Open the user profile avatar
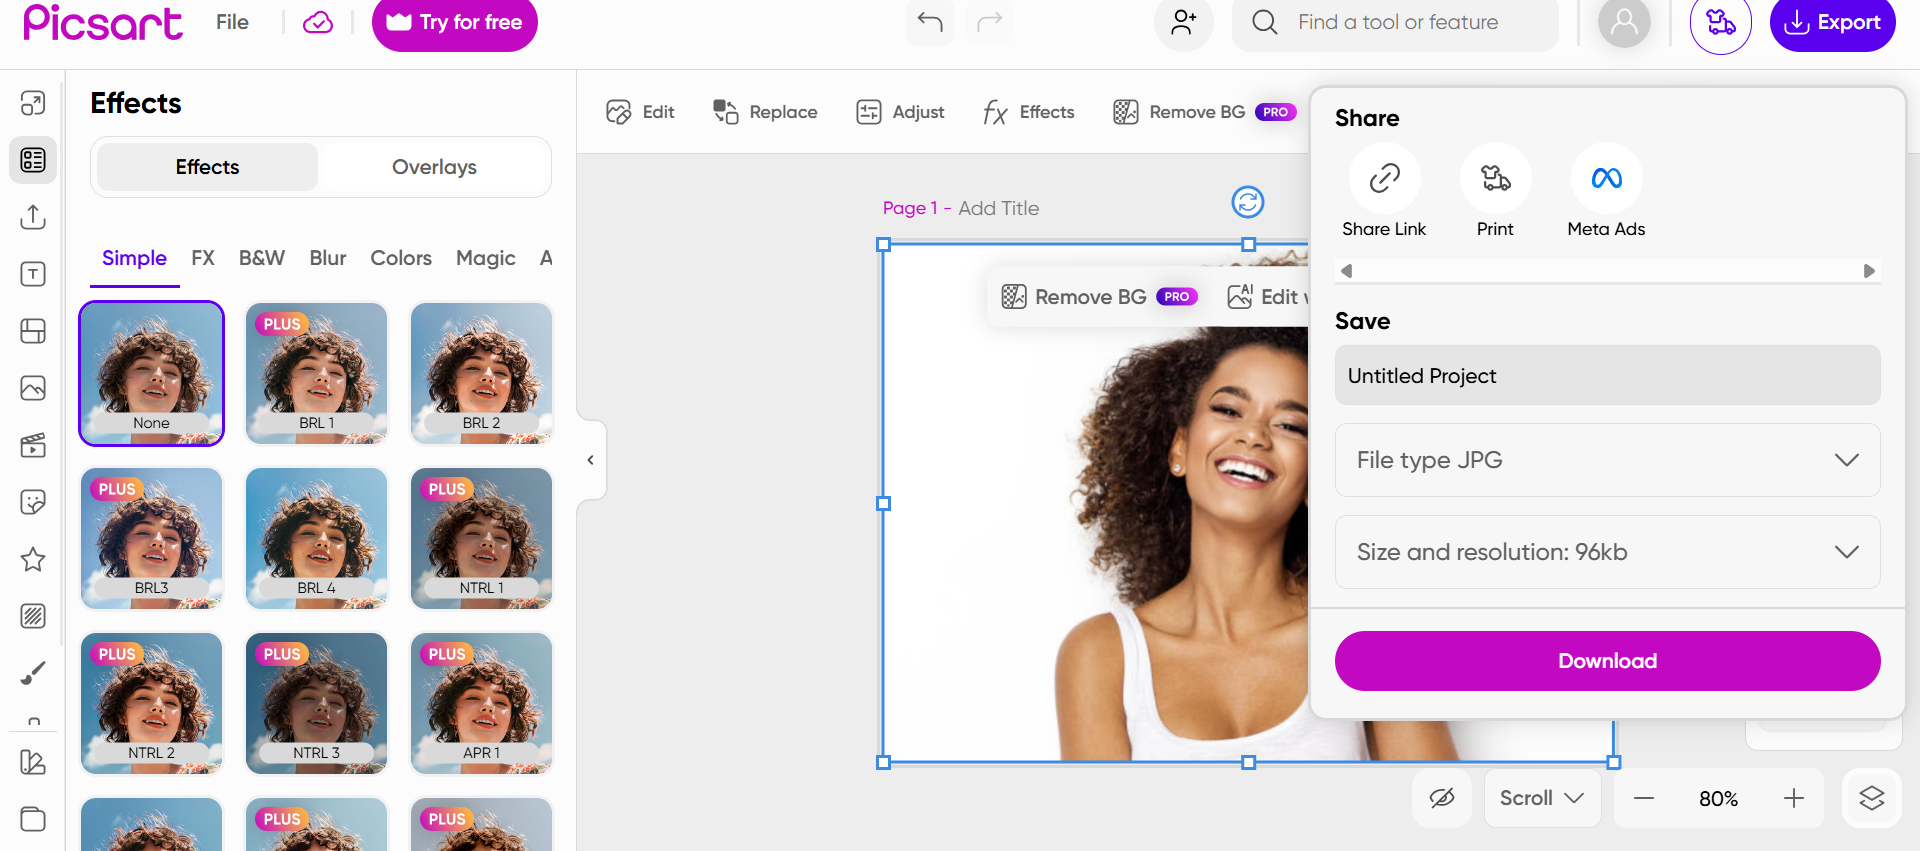This screenshot has width=1920, height=851. (x=1624, y=22)
